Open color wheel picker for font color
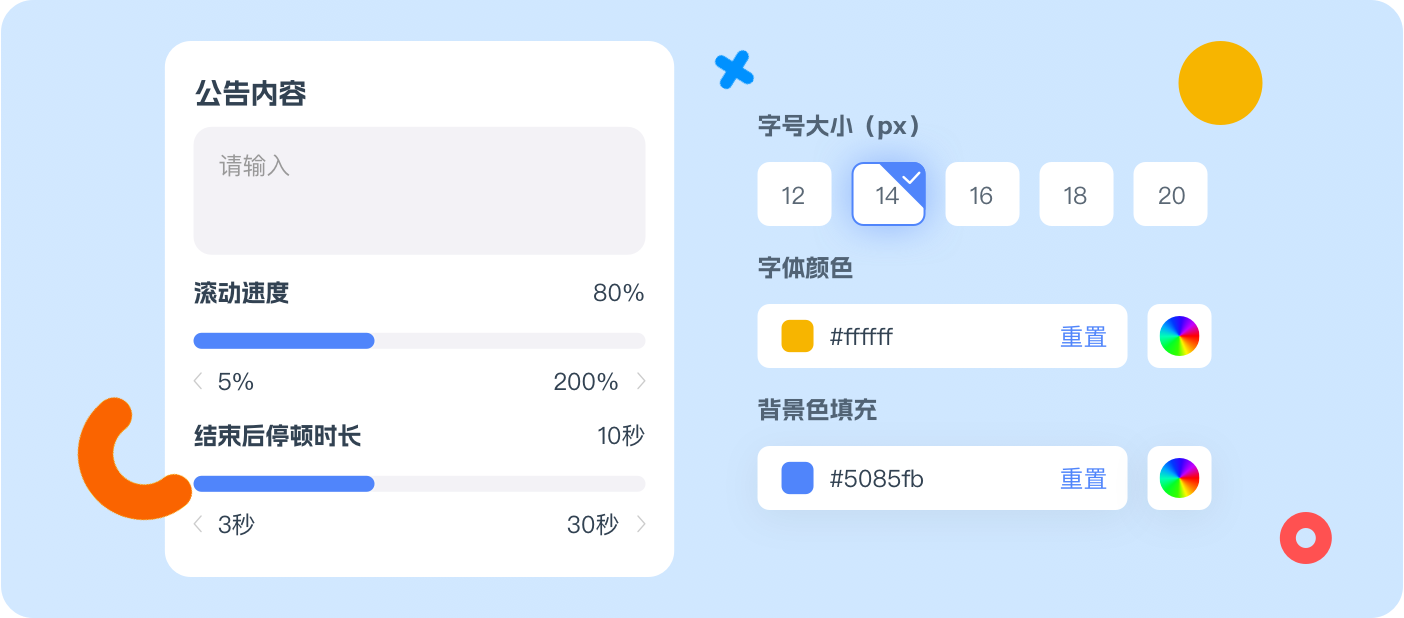The image size is (1404, 618). [x=1179, y=336]
